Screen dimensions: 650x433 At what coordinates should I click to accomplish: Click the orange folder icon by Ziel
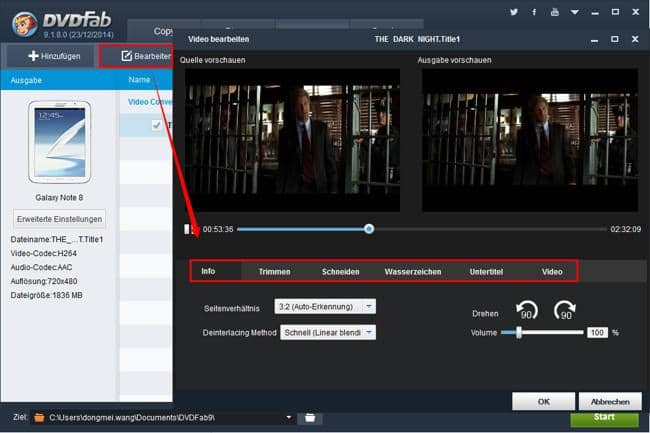pos(39,417)
